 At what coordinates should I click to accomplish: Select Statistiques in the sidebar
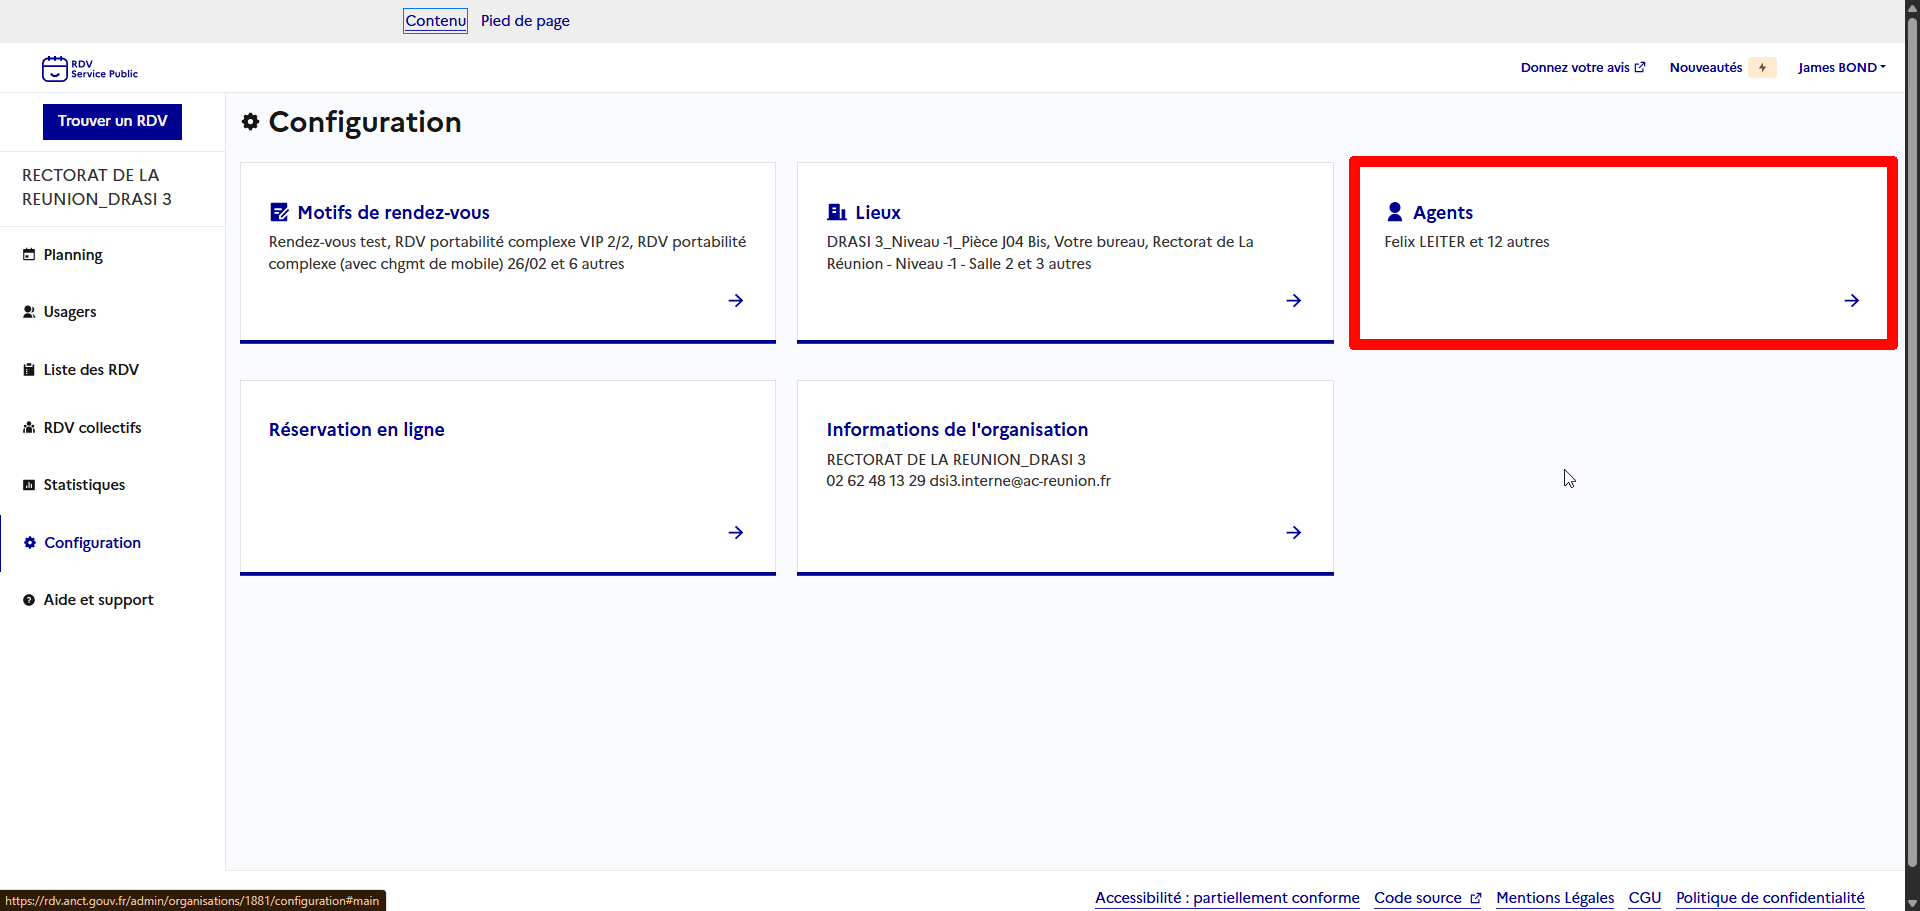click(84, 485)
